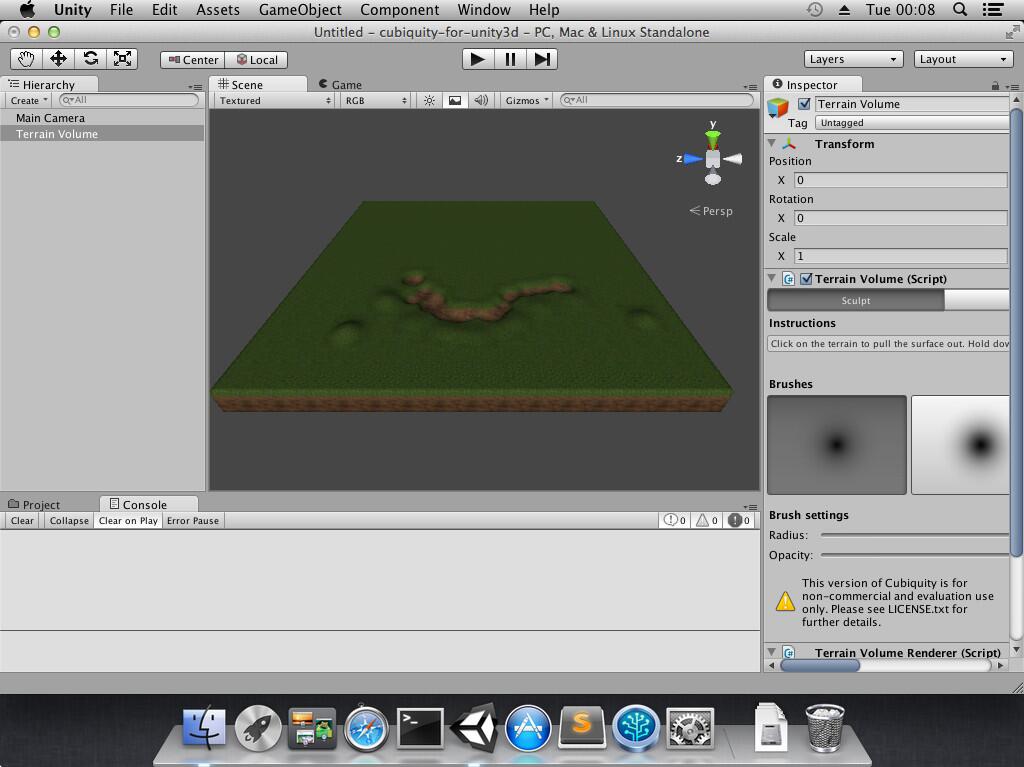Screen dimensions: 1024x767
Task: Toggle scene skybox image effects icon
Action: click(455, 101)
